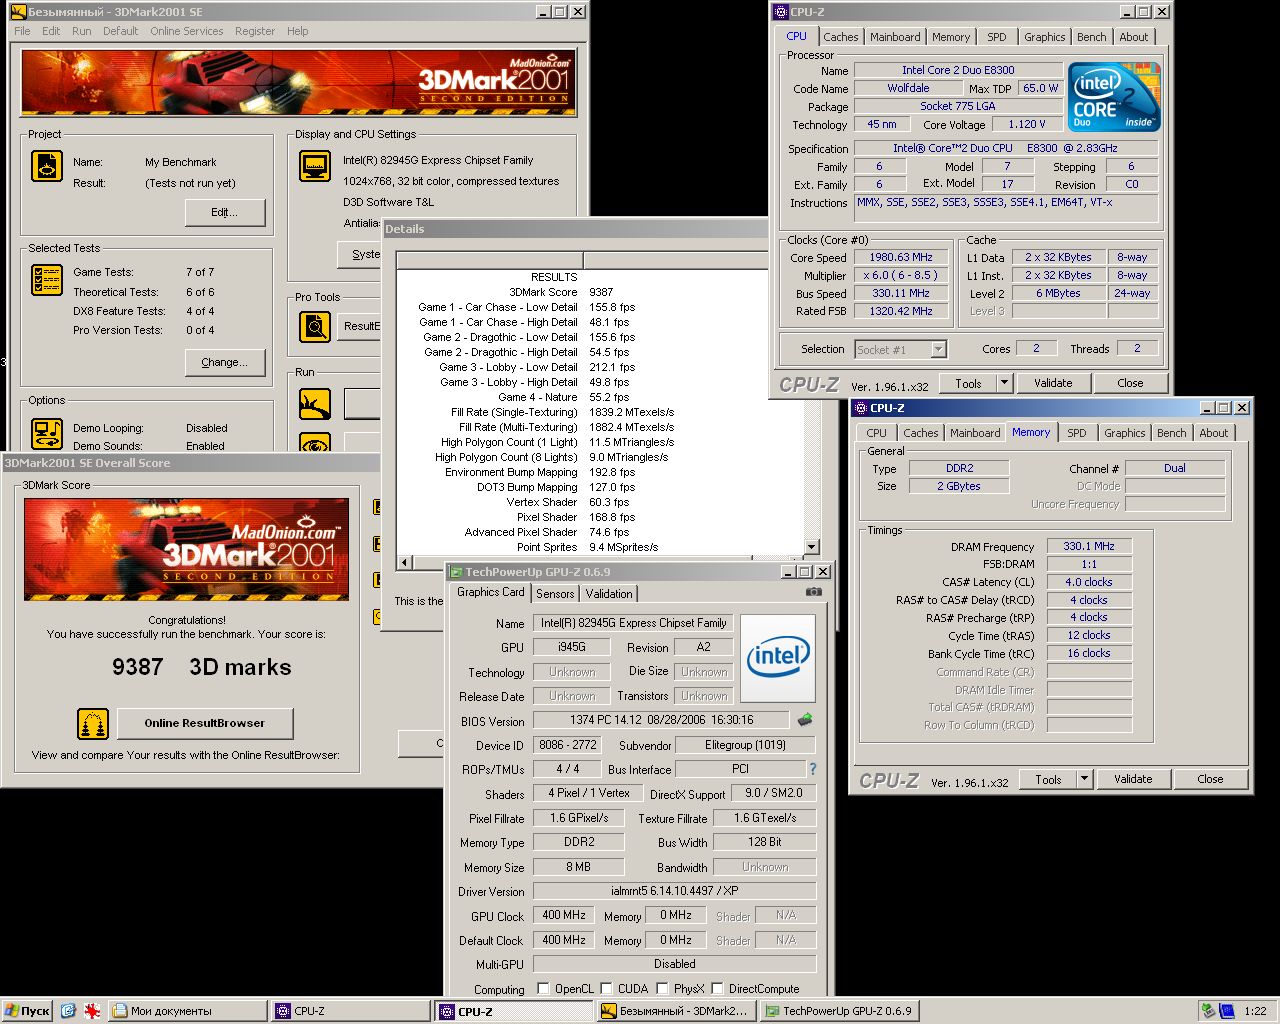Click the Pro Tools magnifier icon
Image resolution: width=1280 pixels, height=1024 pixels.
(315, 326)
